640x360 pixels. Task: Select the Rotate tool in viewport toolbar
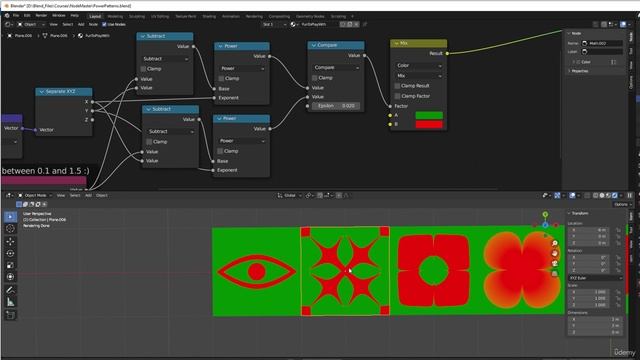pyautogui.click(x=10, y=253)
